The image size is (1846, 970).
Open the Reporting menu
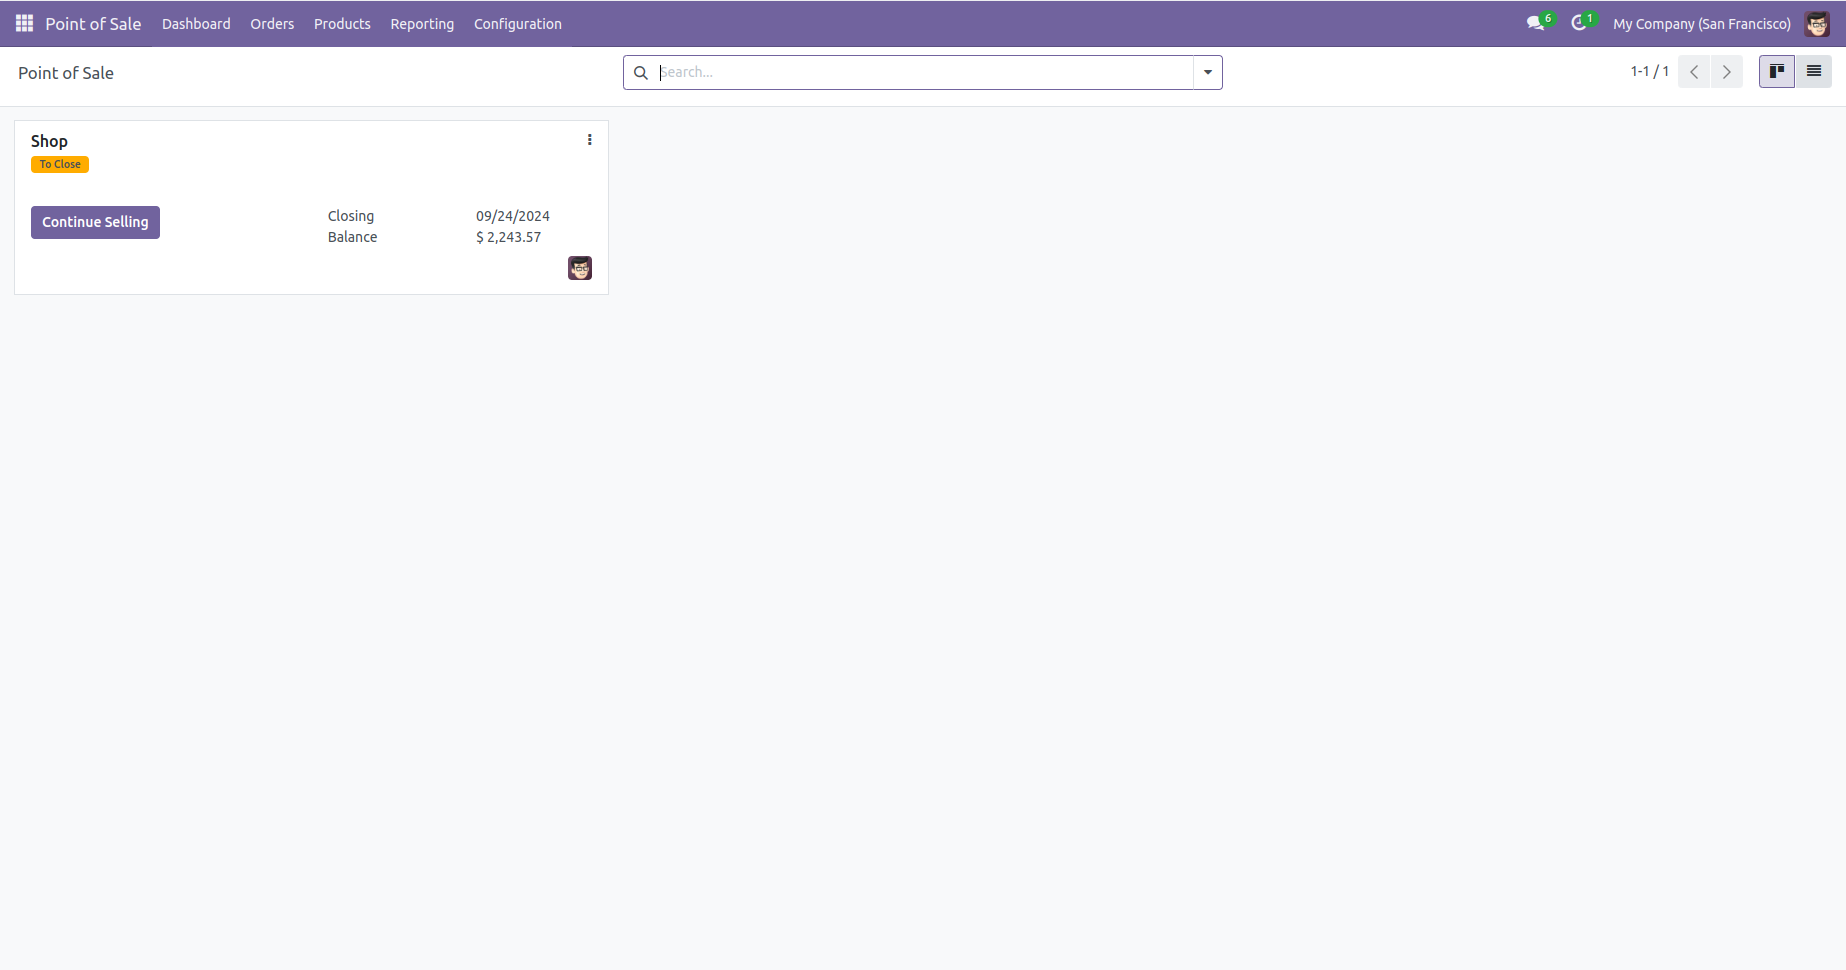pyautogui.click(x=422, y=24)
